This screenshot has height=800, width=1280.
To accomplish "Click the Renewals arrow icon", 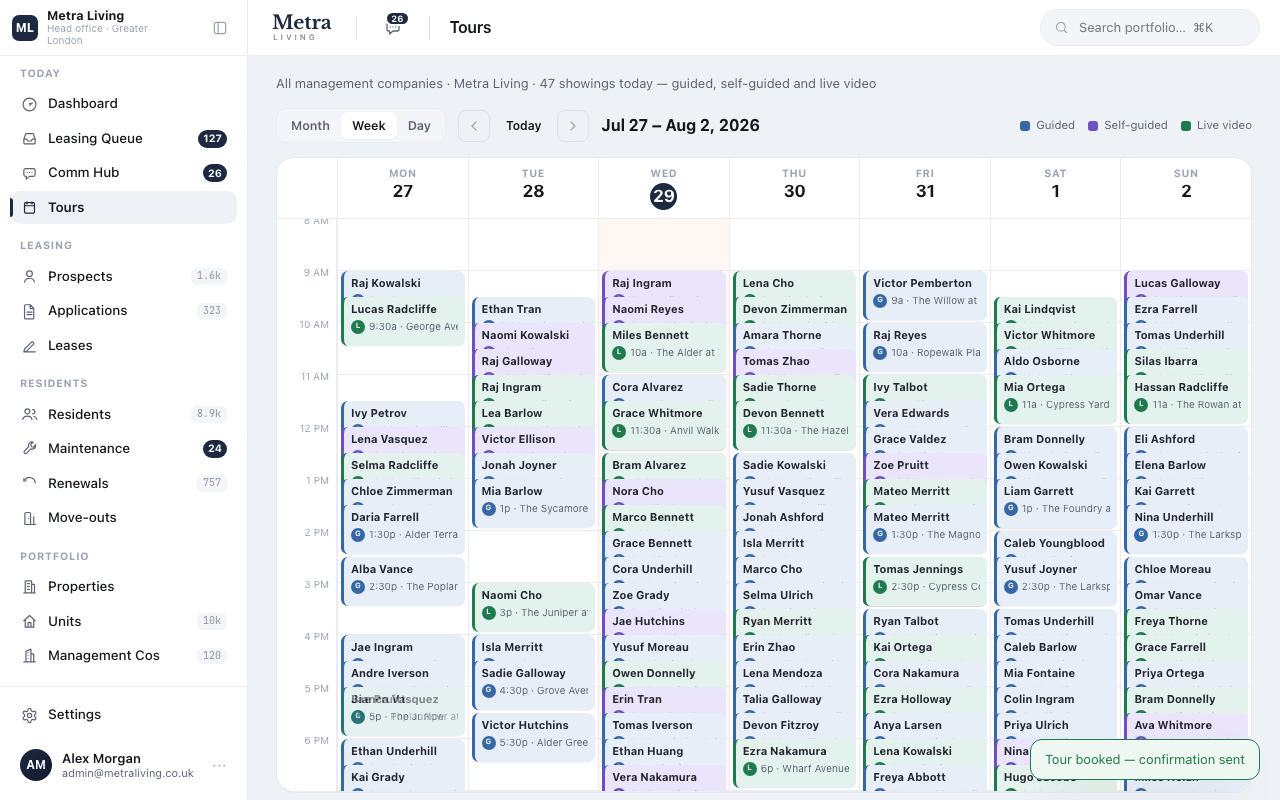I will (30, 484).
